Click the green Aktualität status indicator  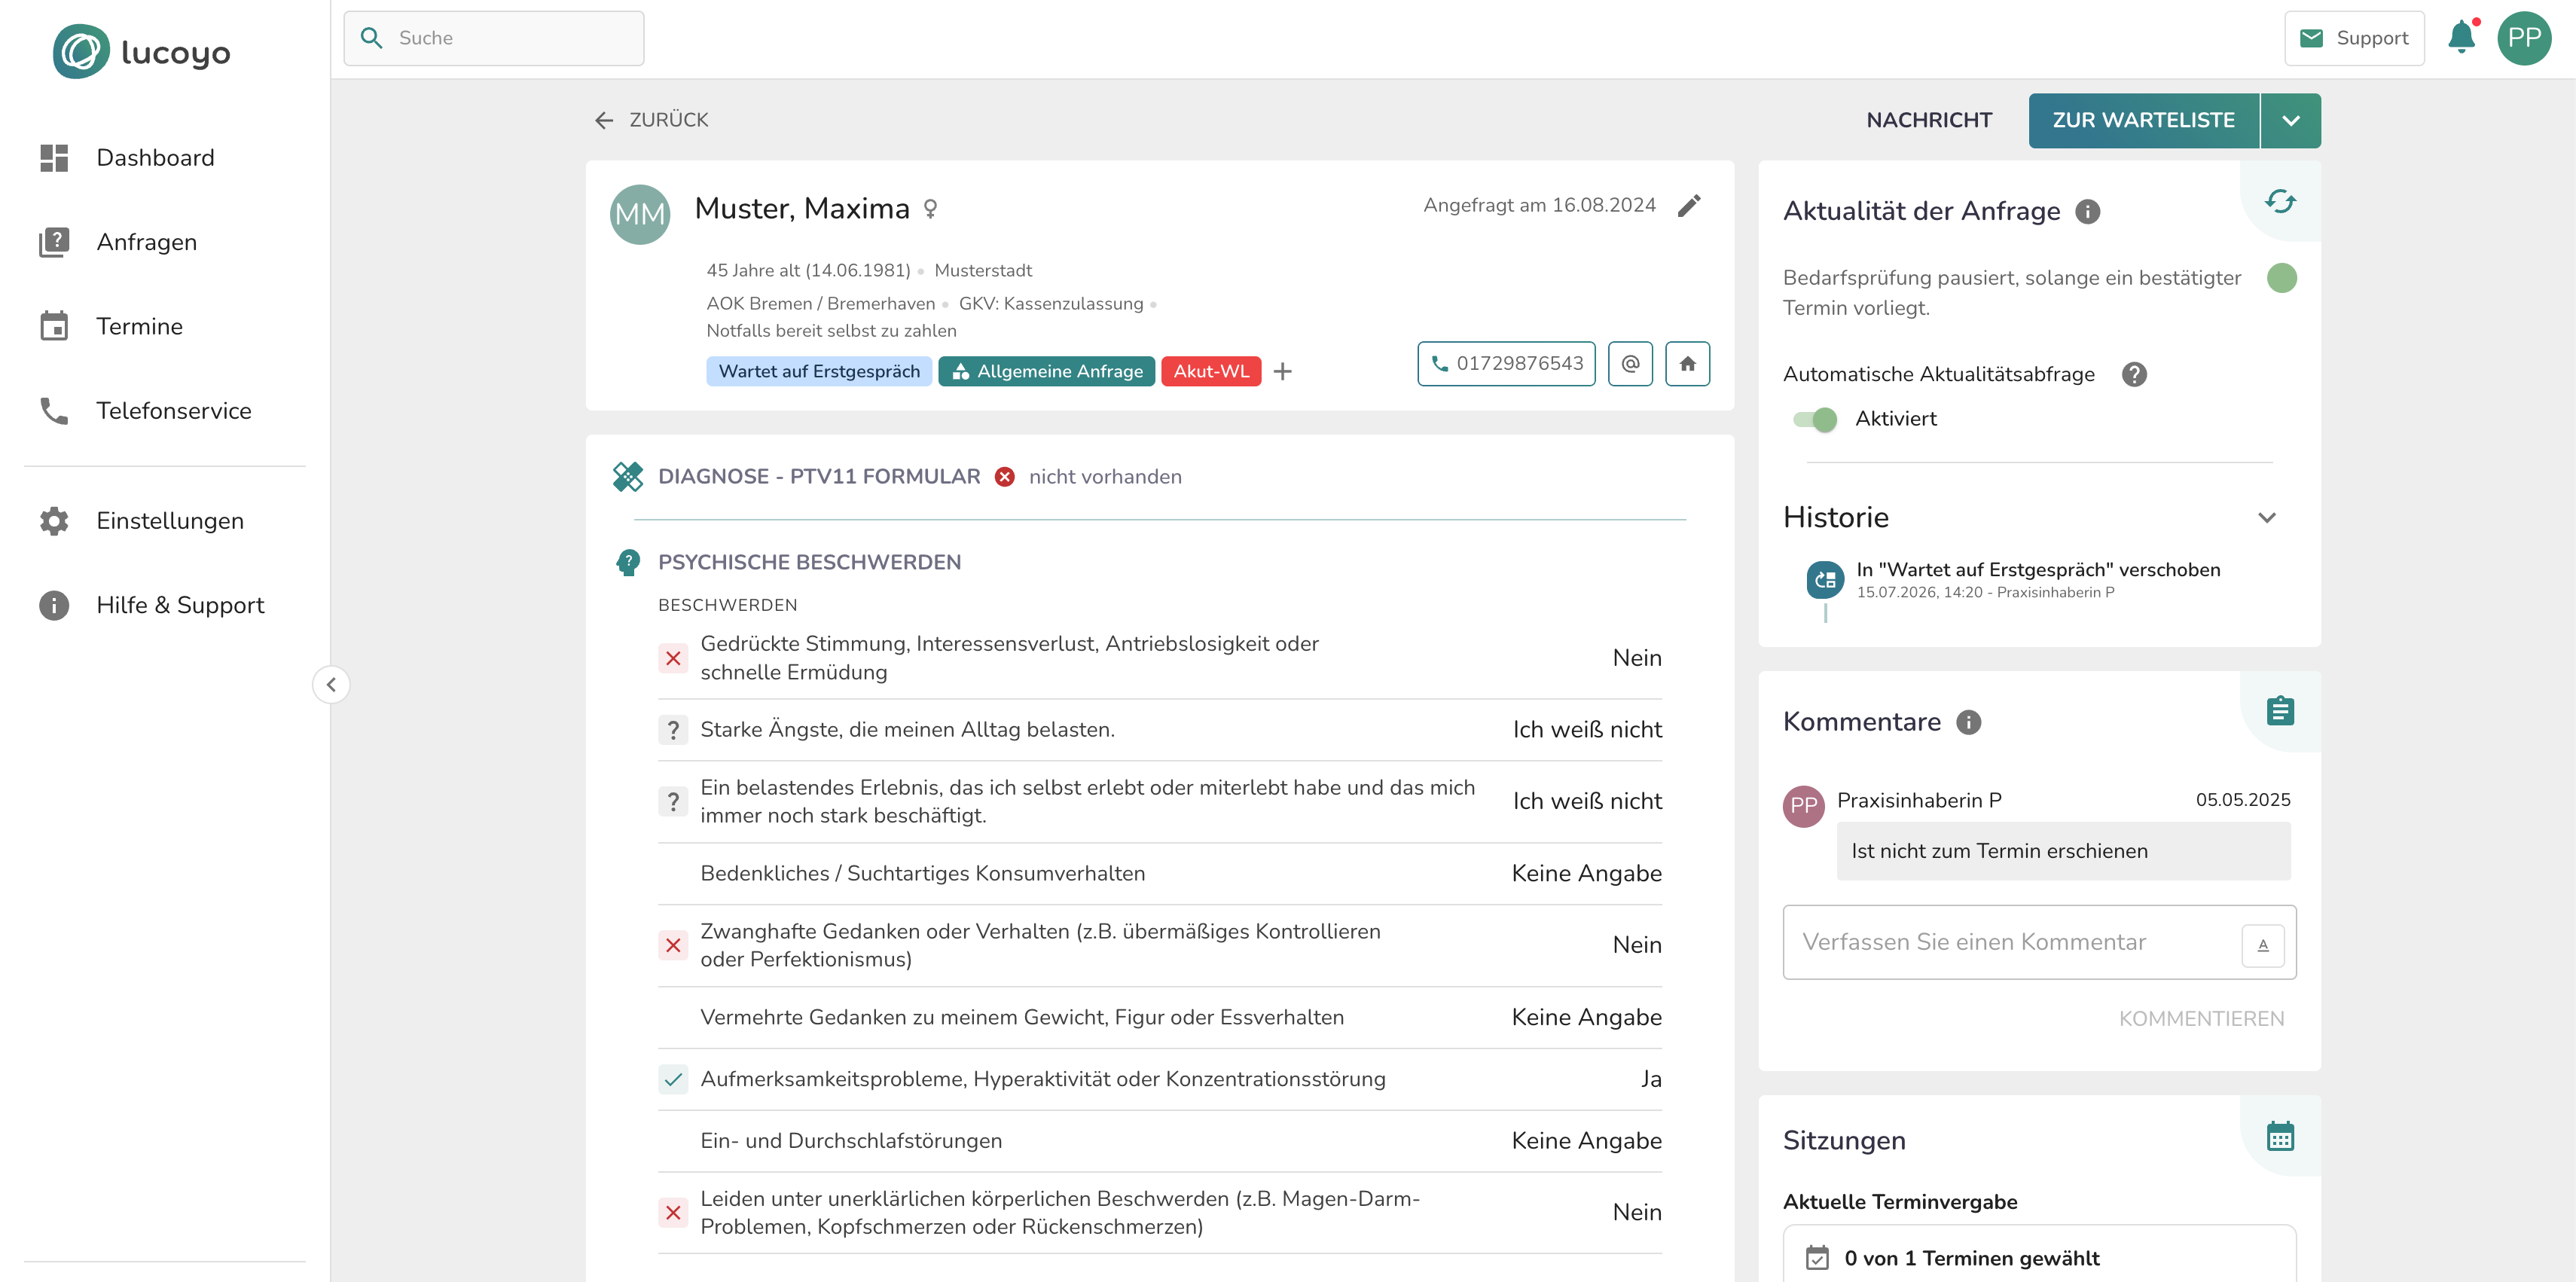(x=2281, y=278)
